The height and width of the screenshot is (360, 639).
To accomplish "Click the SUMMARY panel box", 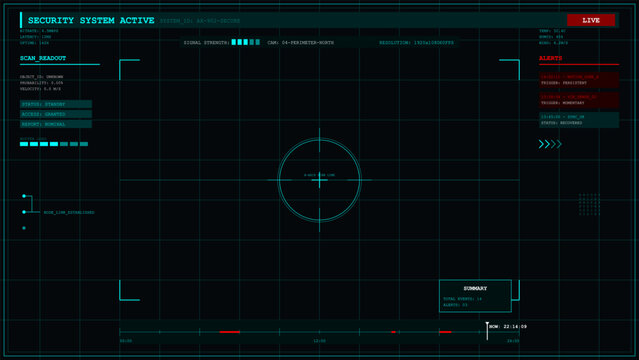I will click(x=475, y=296).
